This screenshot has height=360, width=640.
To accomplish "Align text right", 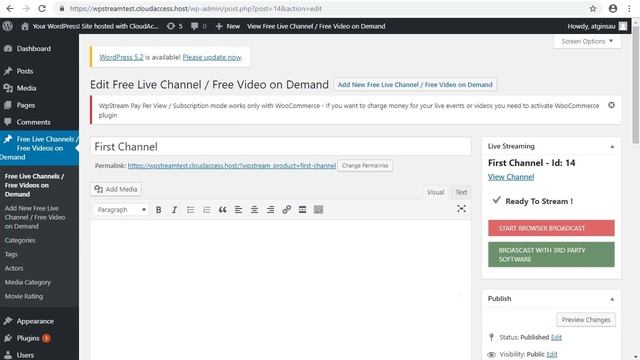I will [270, 210].
